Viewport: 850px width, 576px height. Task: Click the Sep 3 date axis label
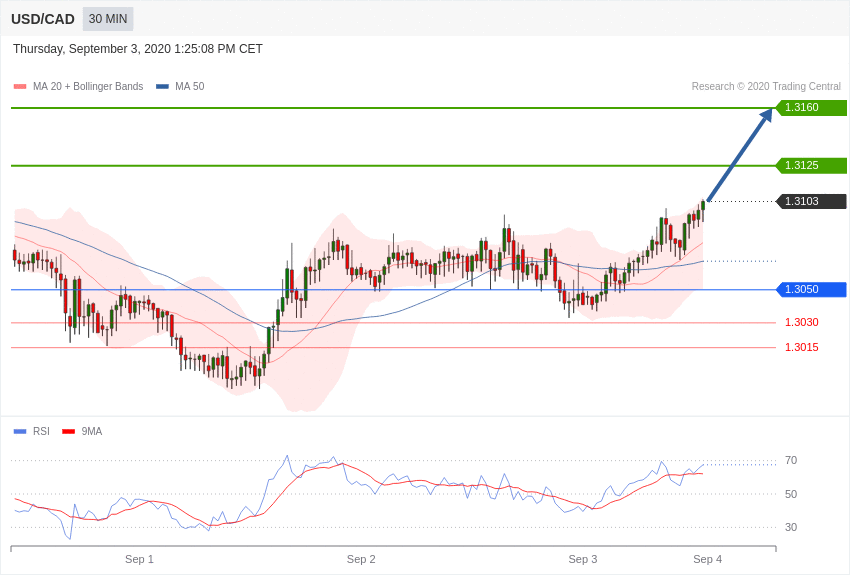pyautogui.click(x=583, y=559)
